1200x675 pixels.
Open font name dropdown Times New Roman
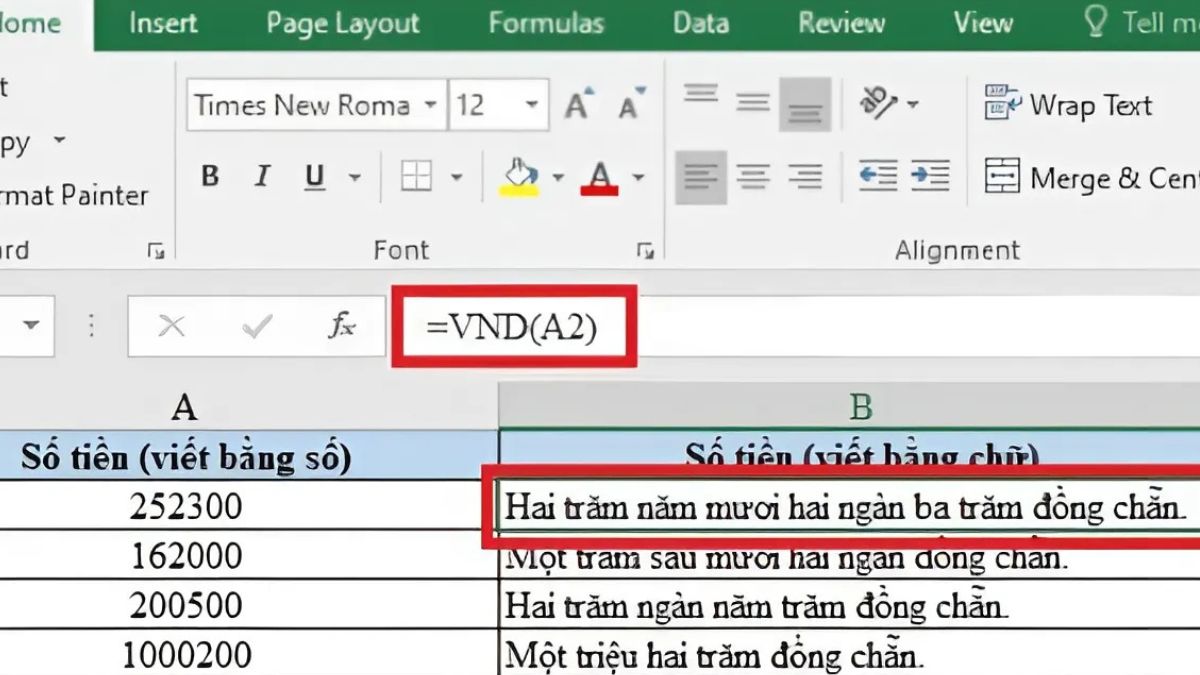click(x=431, y=105)
